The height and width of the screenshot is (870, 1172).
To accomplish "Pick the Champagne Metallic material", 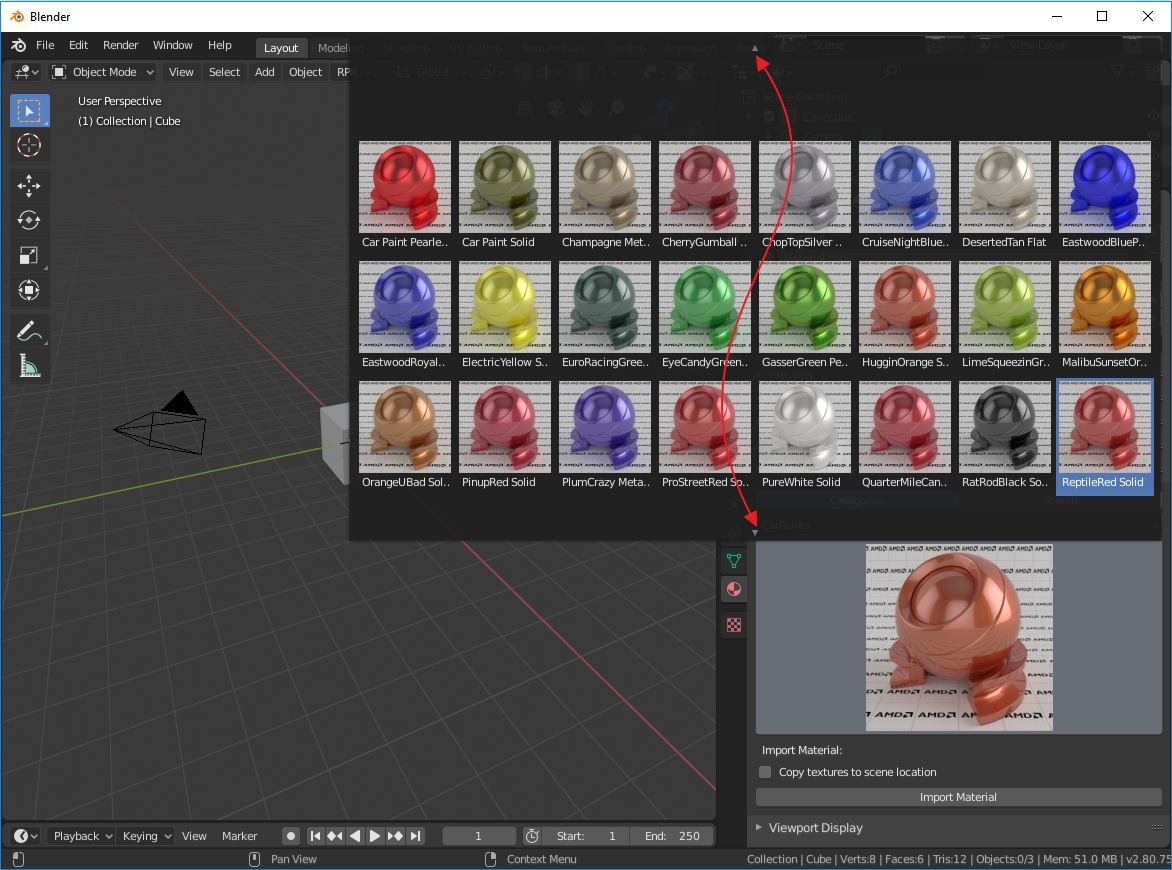I will pos(605,195).
